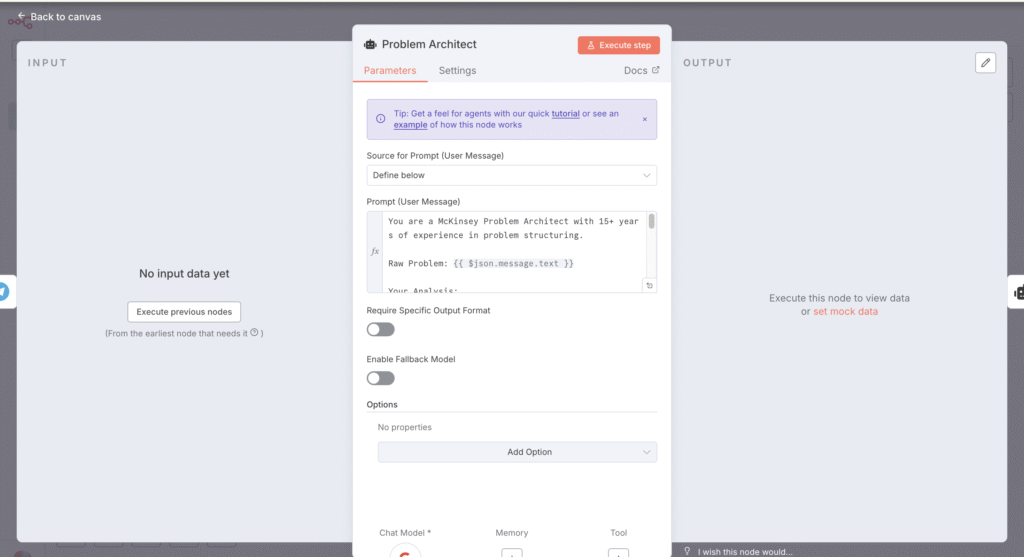Click the info icon in the tip banner
The width and height of the screenshot is (1024, 557).
click(380, 119)
